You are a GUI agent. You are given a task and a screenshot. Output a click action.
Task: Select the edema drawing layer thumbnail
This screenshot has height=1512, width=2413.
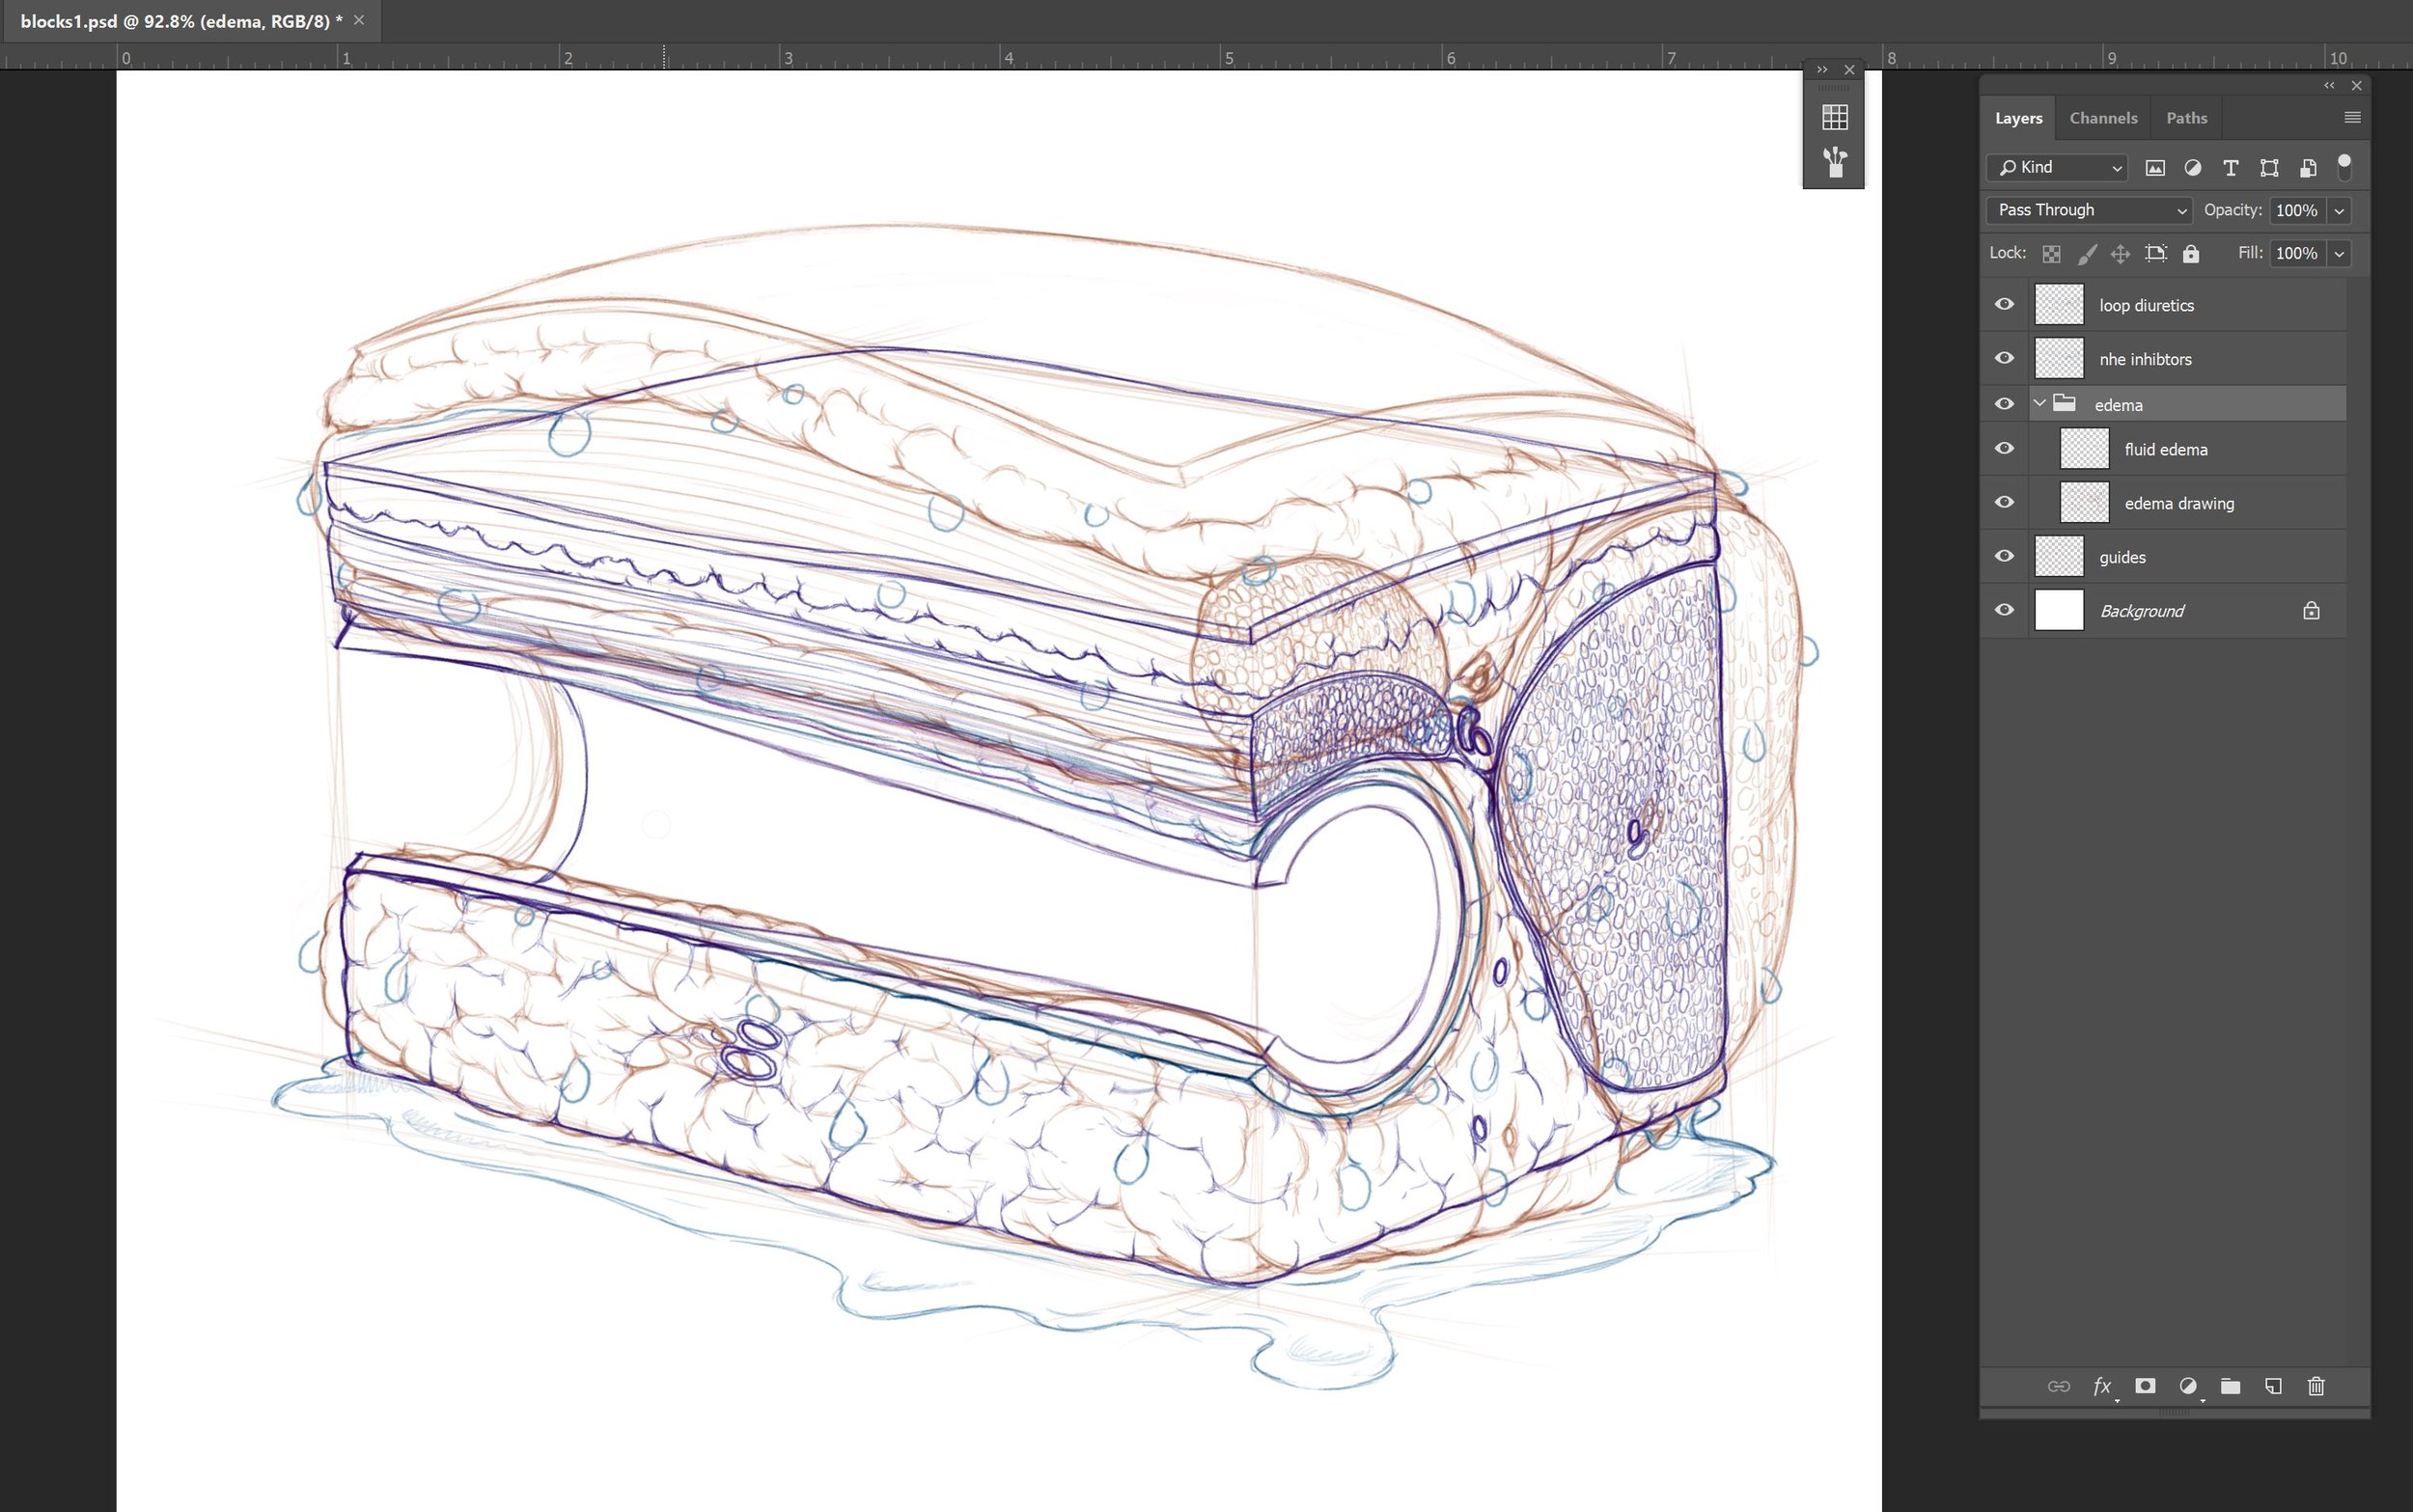[2083, 502]
